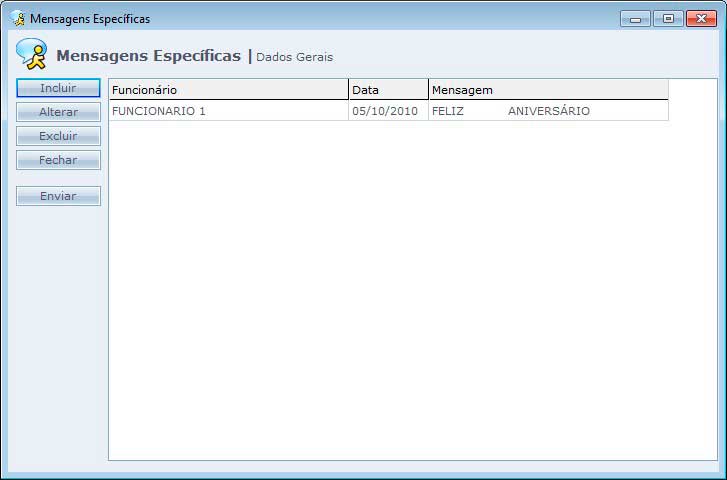Sort by the Funcionário column header
This screenshot has width=727, height=480.
point(228,90)
